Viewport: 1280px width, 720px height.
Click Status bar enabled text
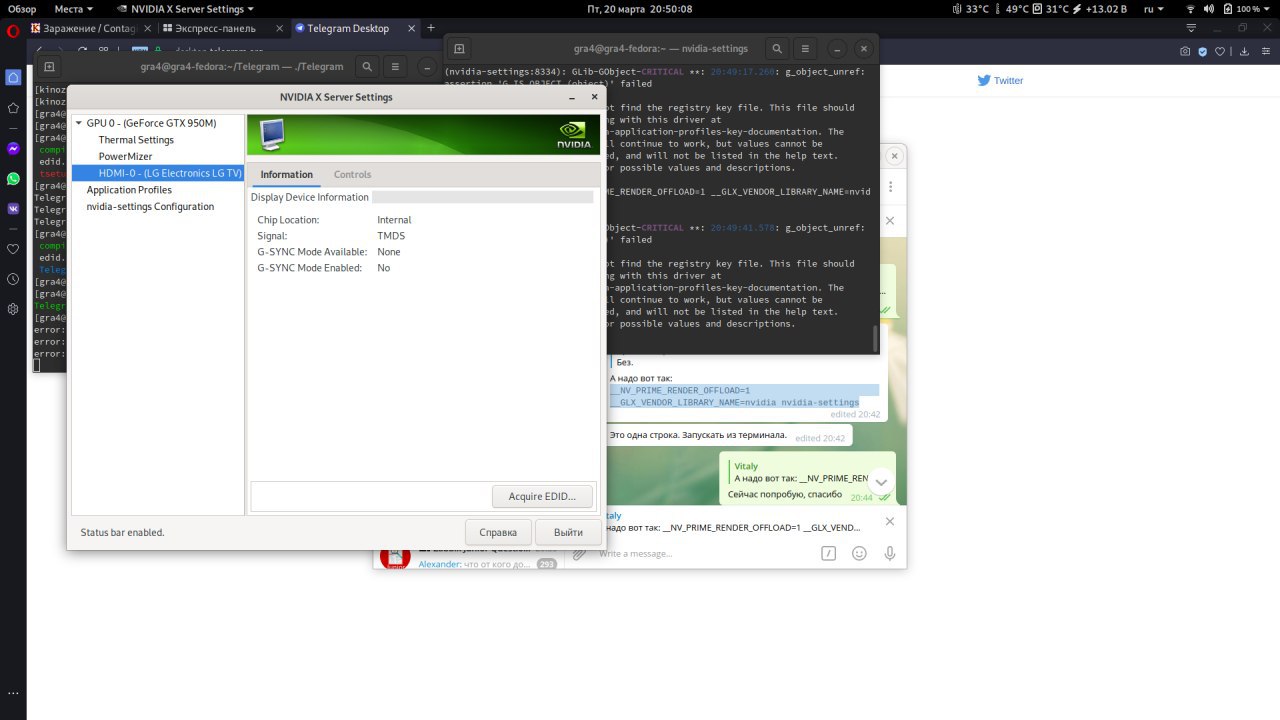122,532
